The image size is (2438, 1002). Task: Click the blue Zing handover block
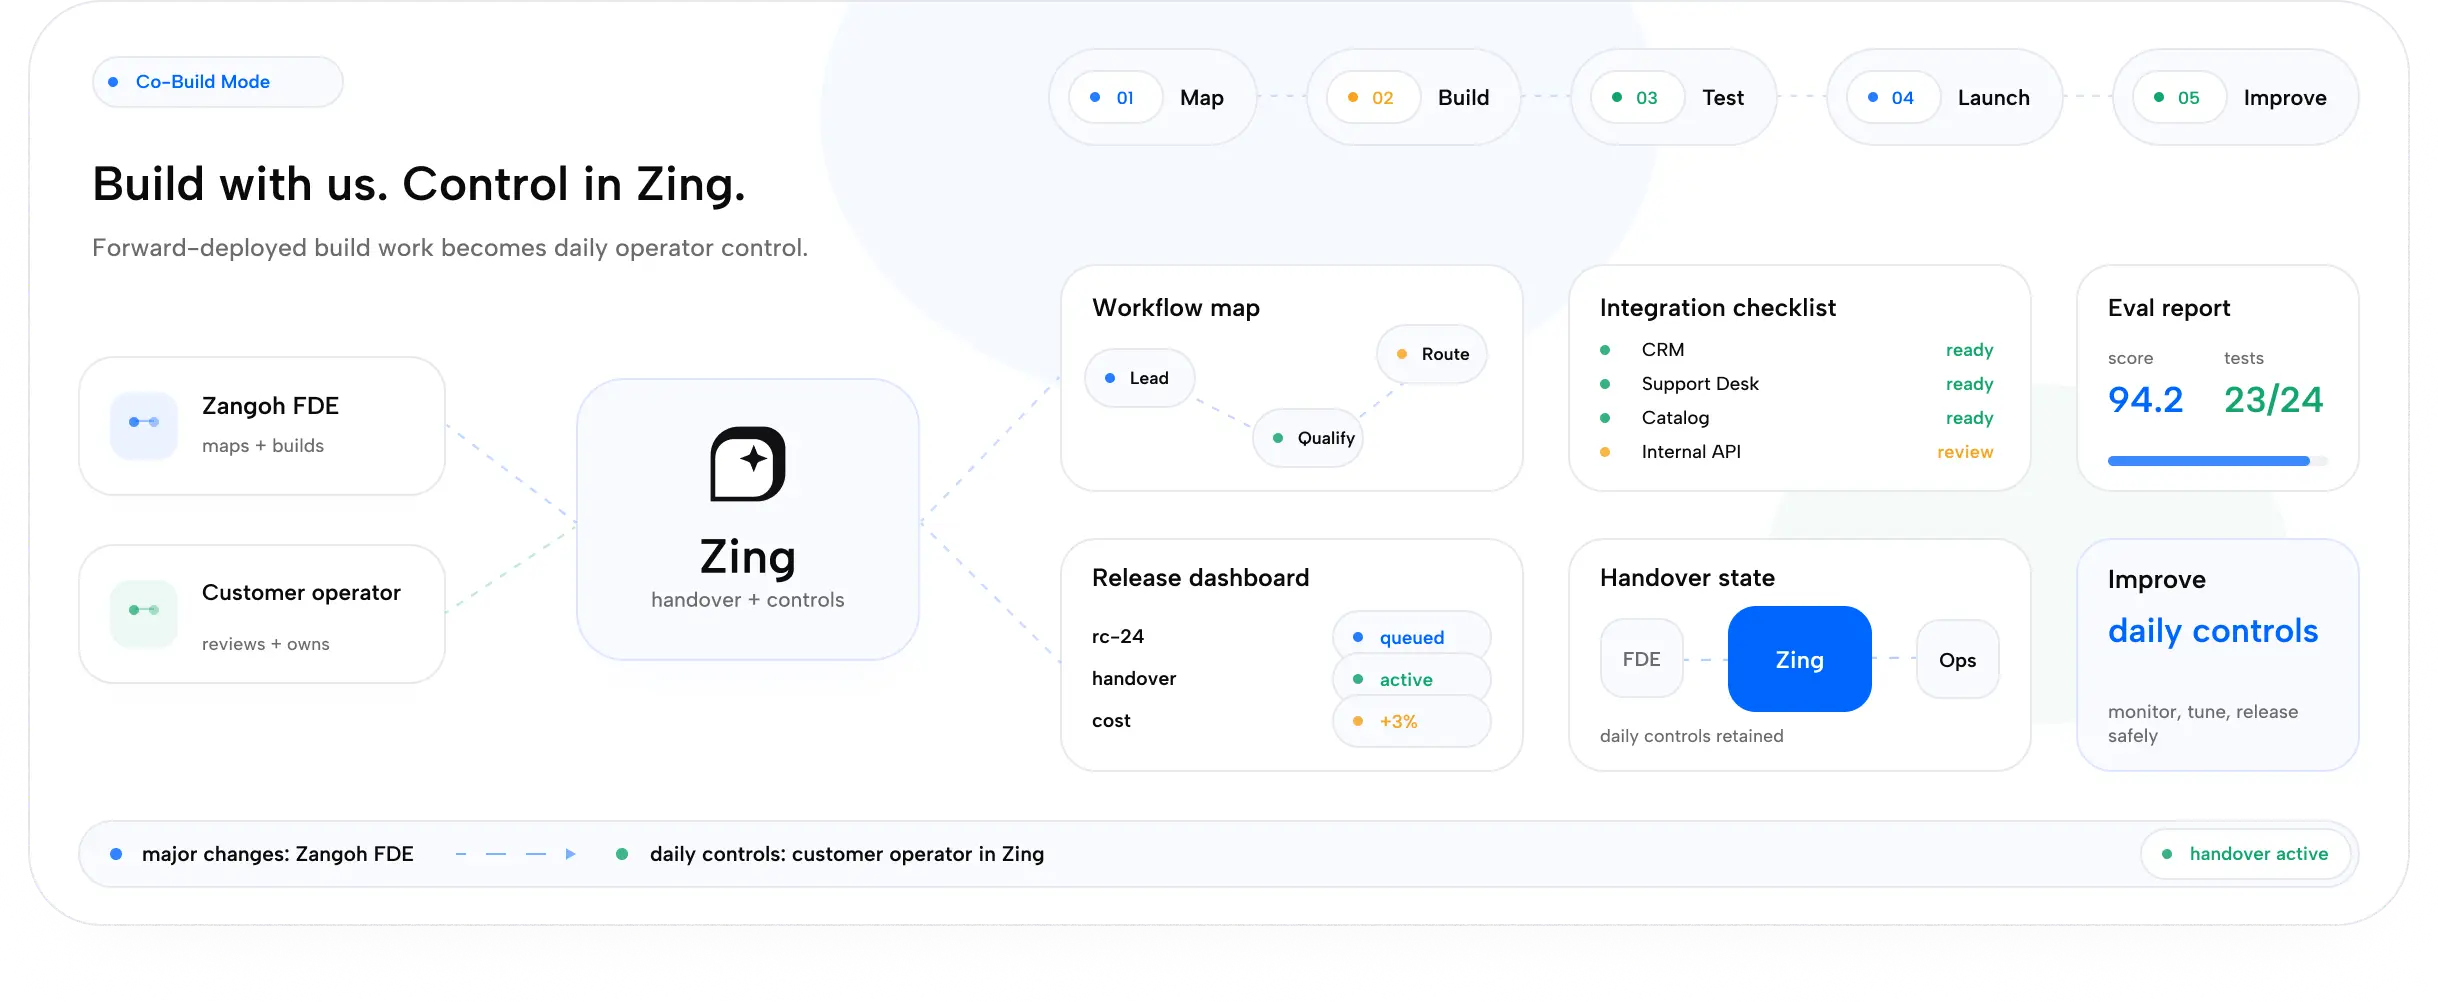1800,659
